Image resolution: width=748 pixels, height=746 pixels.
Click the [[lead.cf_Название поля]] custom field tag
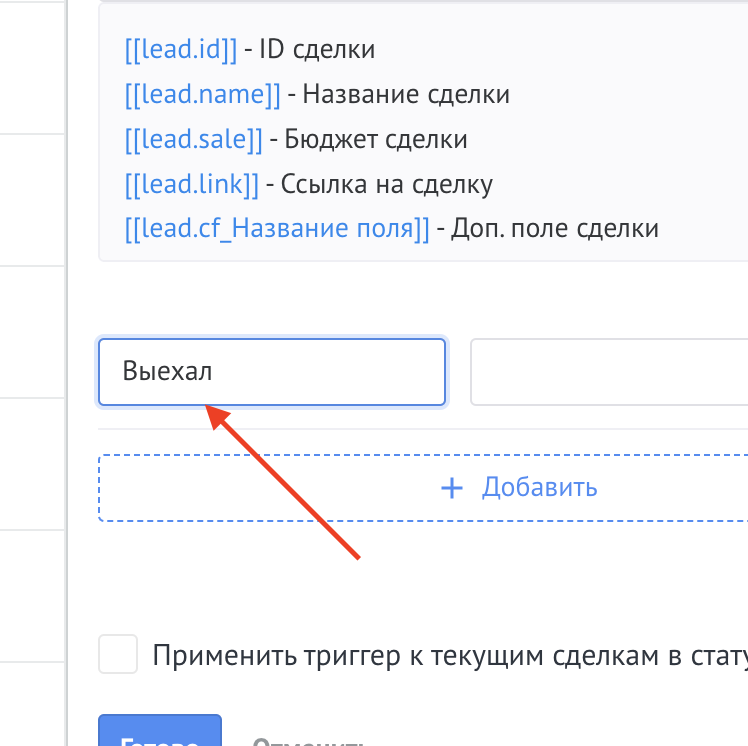(x=276, y=228)
